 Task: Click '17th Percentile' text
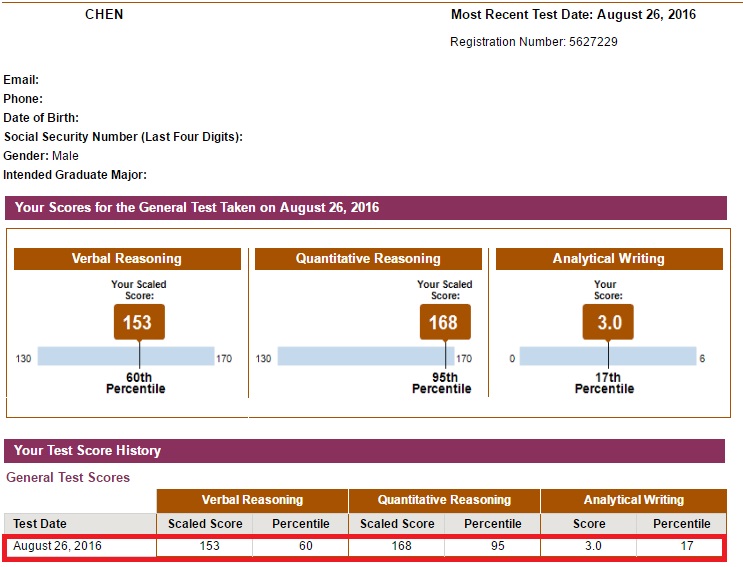coord(605,383)
